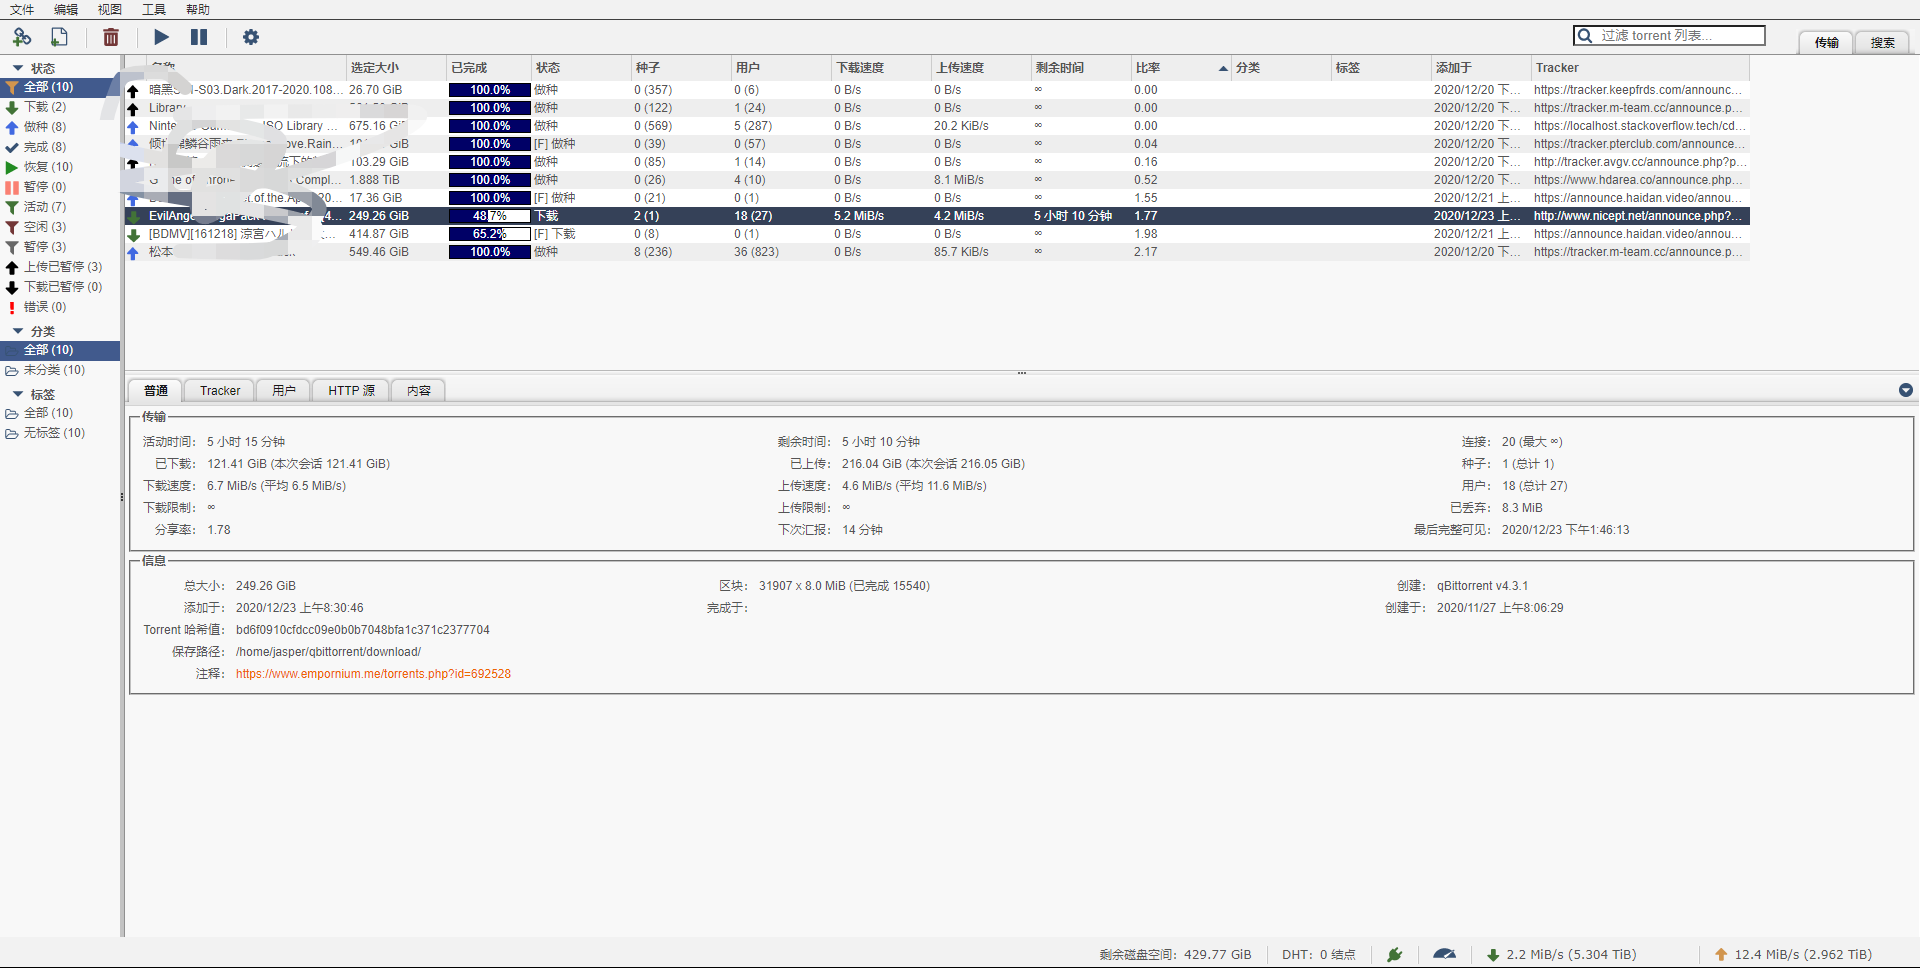
Task: Collapse the 状态 section in sidebar
Action: click(x=18, y=68)
